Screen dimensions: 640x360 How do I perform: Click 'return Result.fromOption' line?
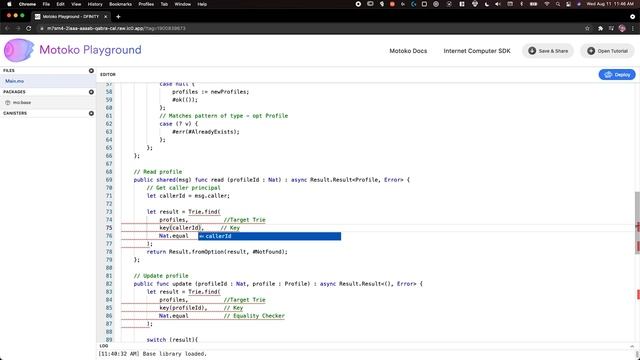point(217,252)
